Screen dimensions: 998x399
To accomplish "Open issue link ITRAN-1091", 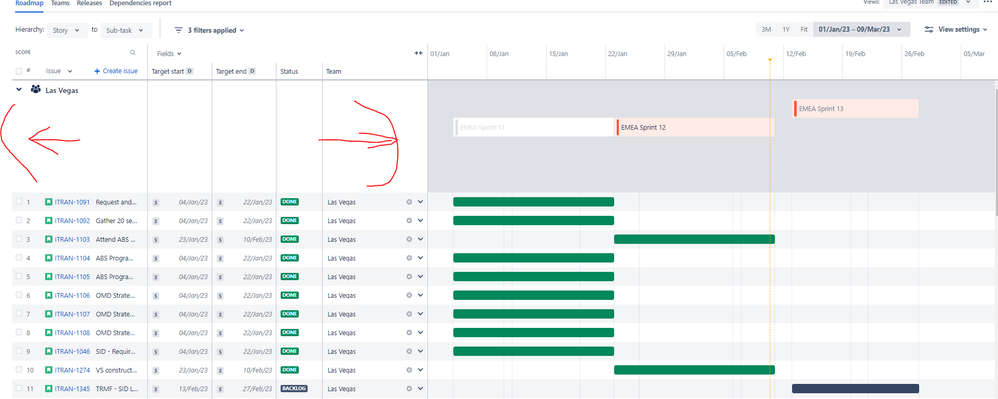I will [x=72, y=202].
